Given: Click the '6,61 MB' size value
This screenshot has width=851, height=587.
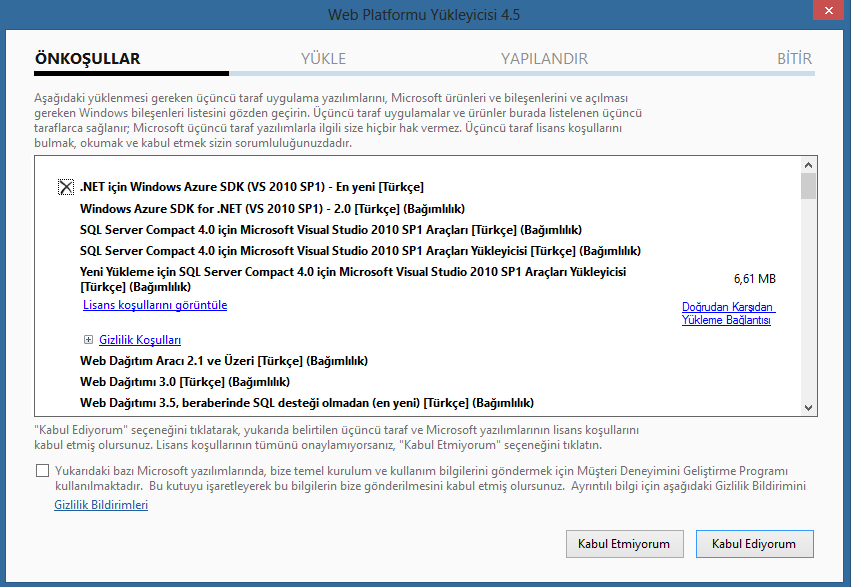Looking at the screenshot, I should coord(754,279).
